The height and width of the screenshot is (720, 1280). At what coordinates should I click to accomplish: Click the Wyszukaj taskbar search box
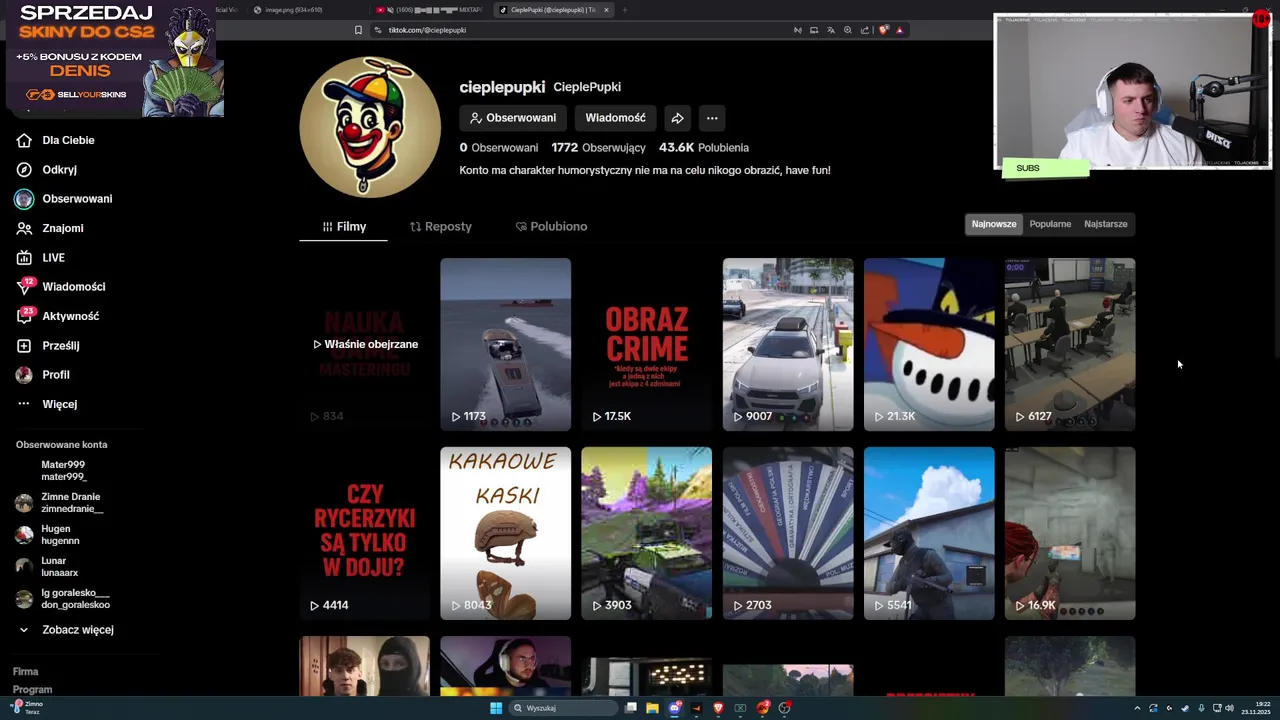[x=563, y=708]
